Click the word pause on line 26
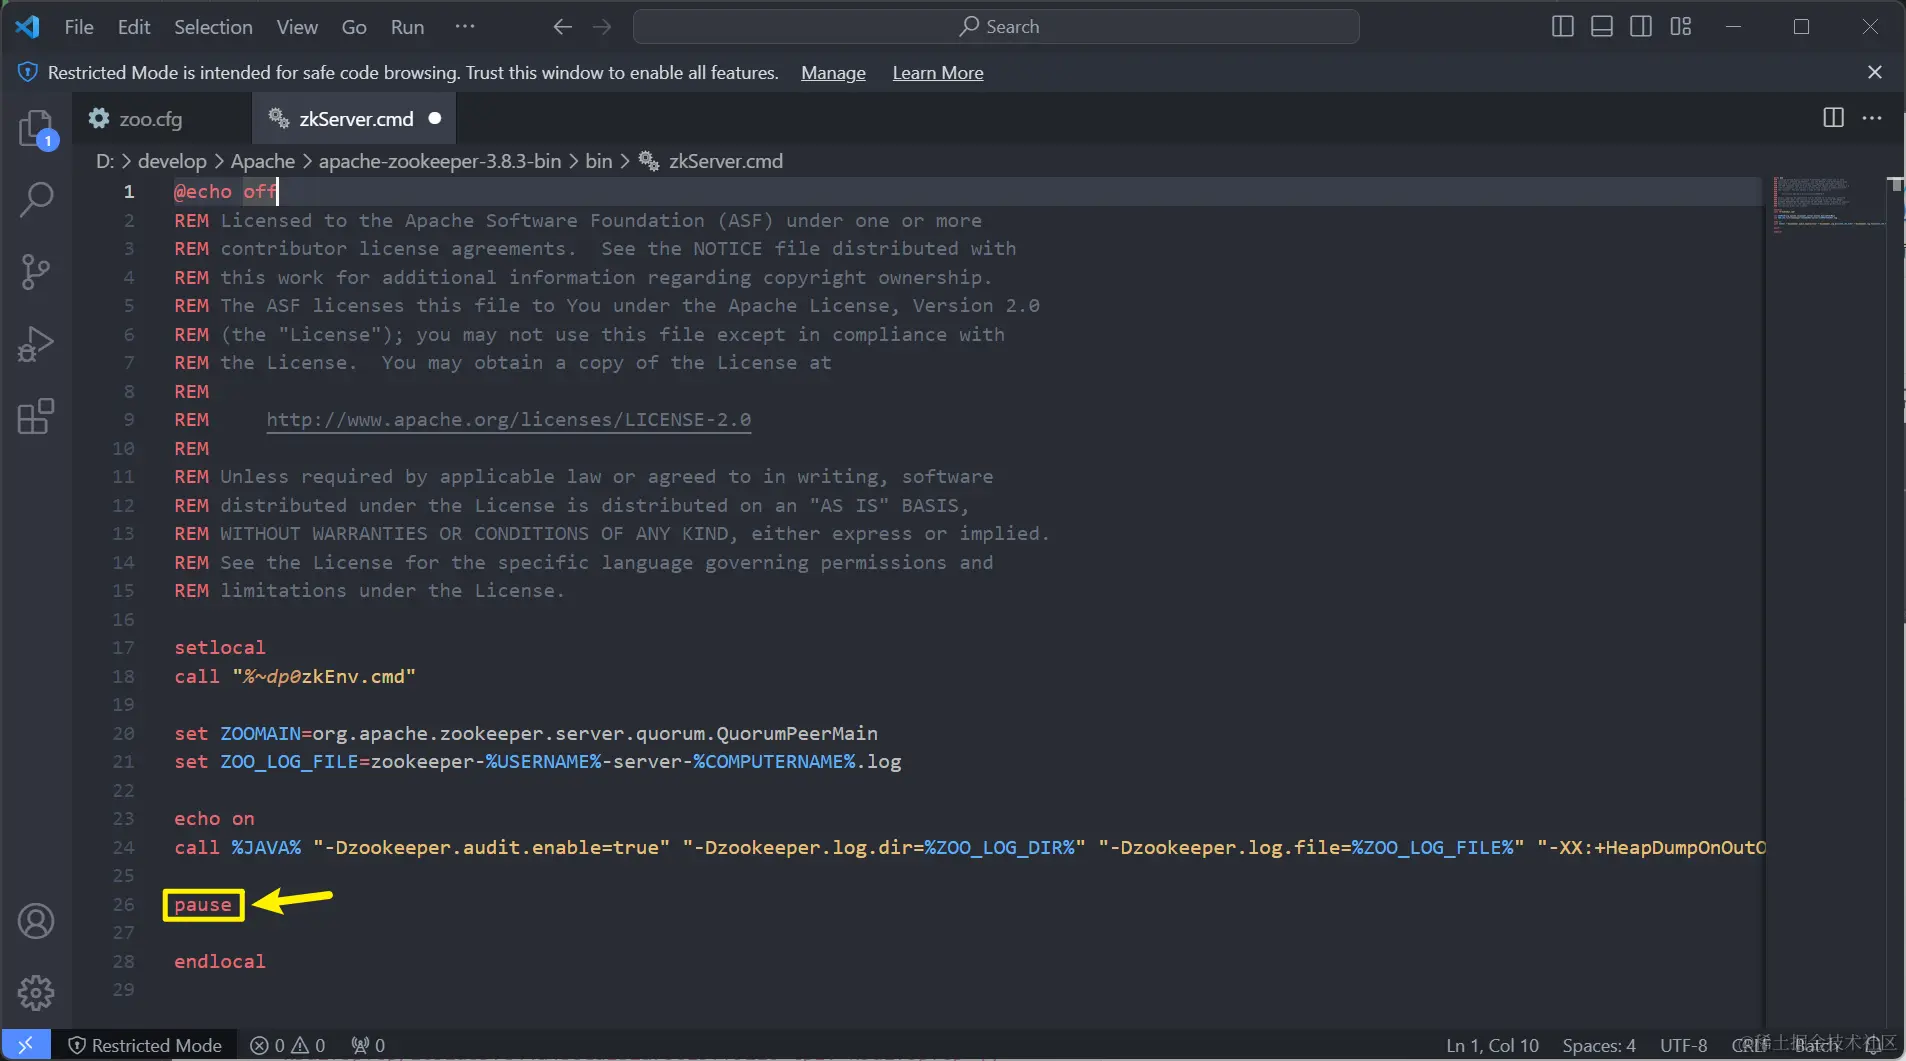This screenshot has height=1061, width=1906. coord(203,904)
